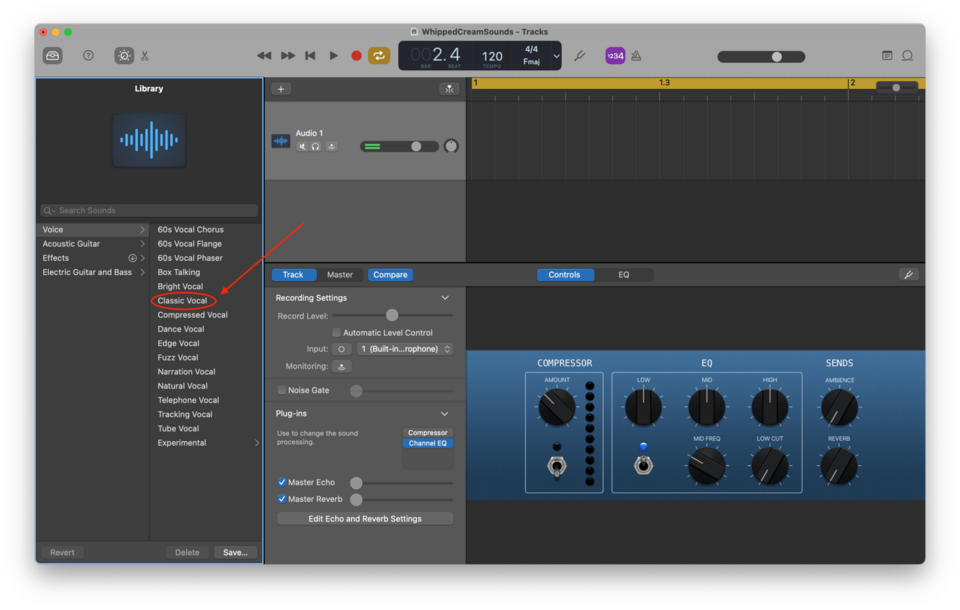Toggle the Input mono/stereo format button
The image size is (960, 610).
[x=342, y=349]
